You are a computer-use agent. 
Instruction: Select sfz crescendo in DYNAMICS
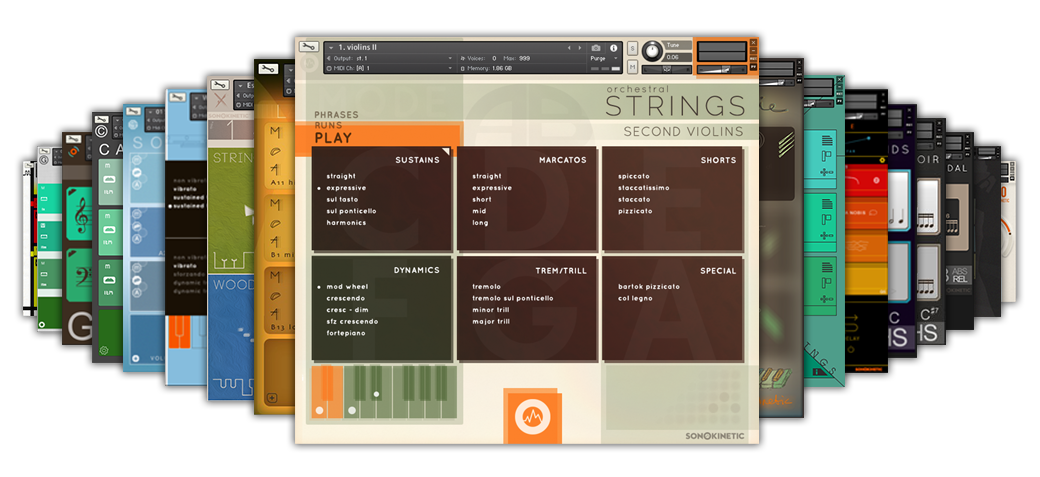pyautogui.click(x=352, y=322)
